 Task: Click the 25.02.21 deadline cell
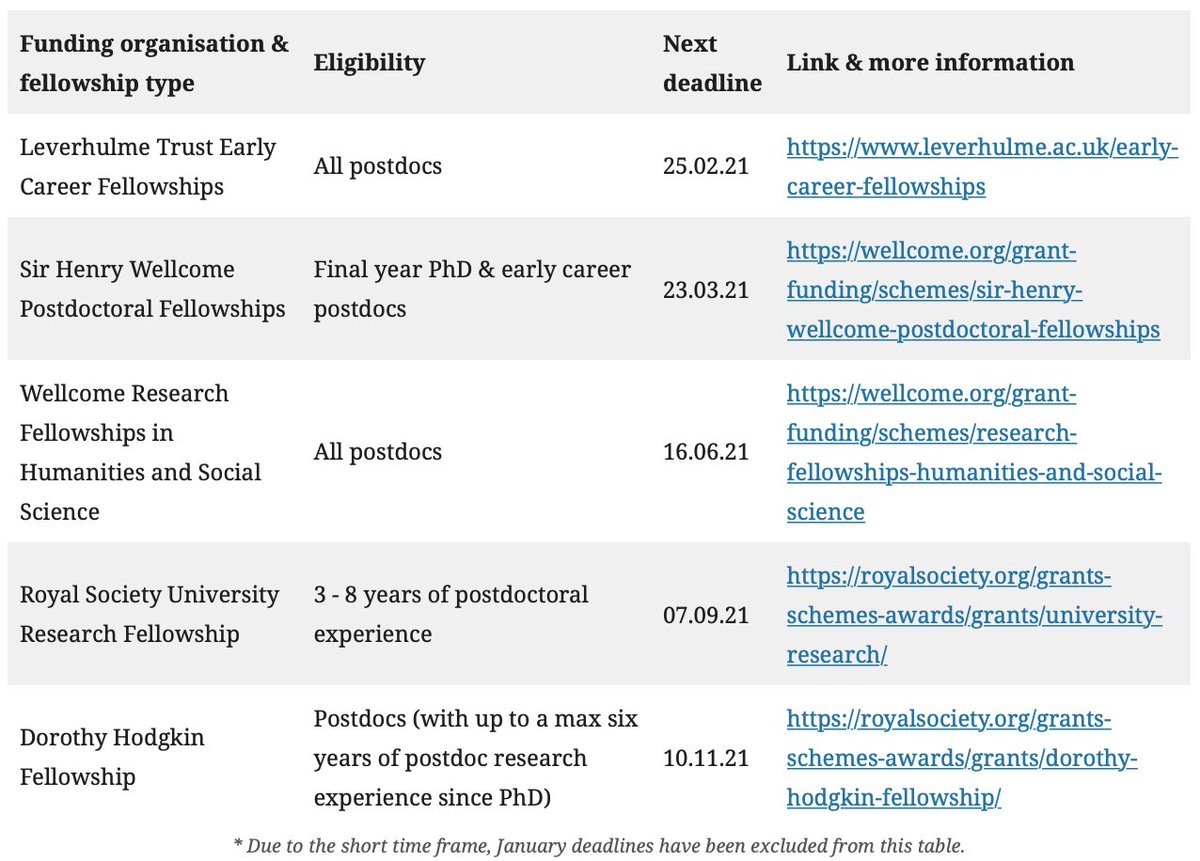[706, 167]
